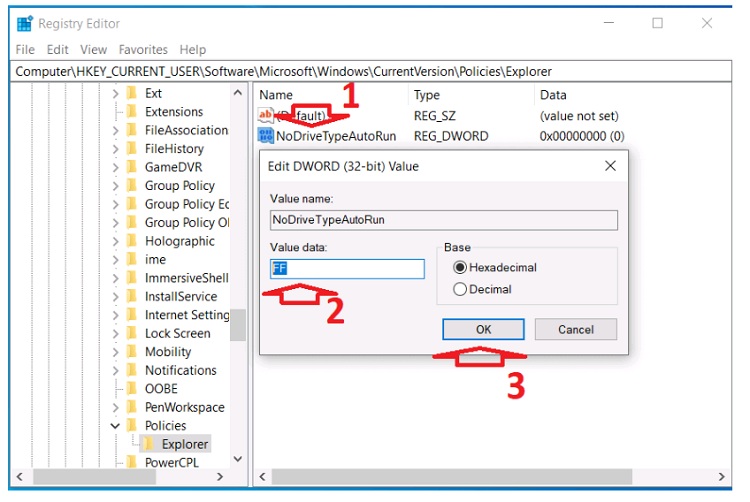Collapse the Policies key
Image resolution: width=750 pixels, height=502 pixels.
(x=115, y=426)
